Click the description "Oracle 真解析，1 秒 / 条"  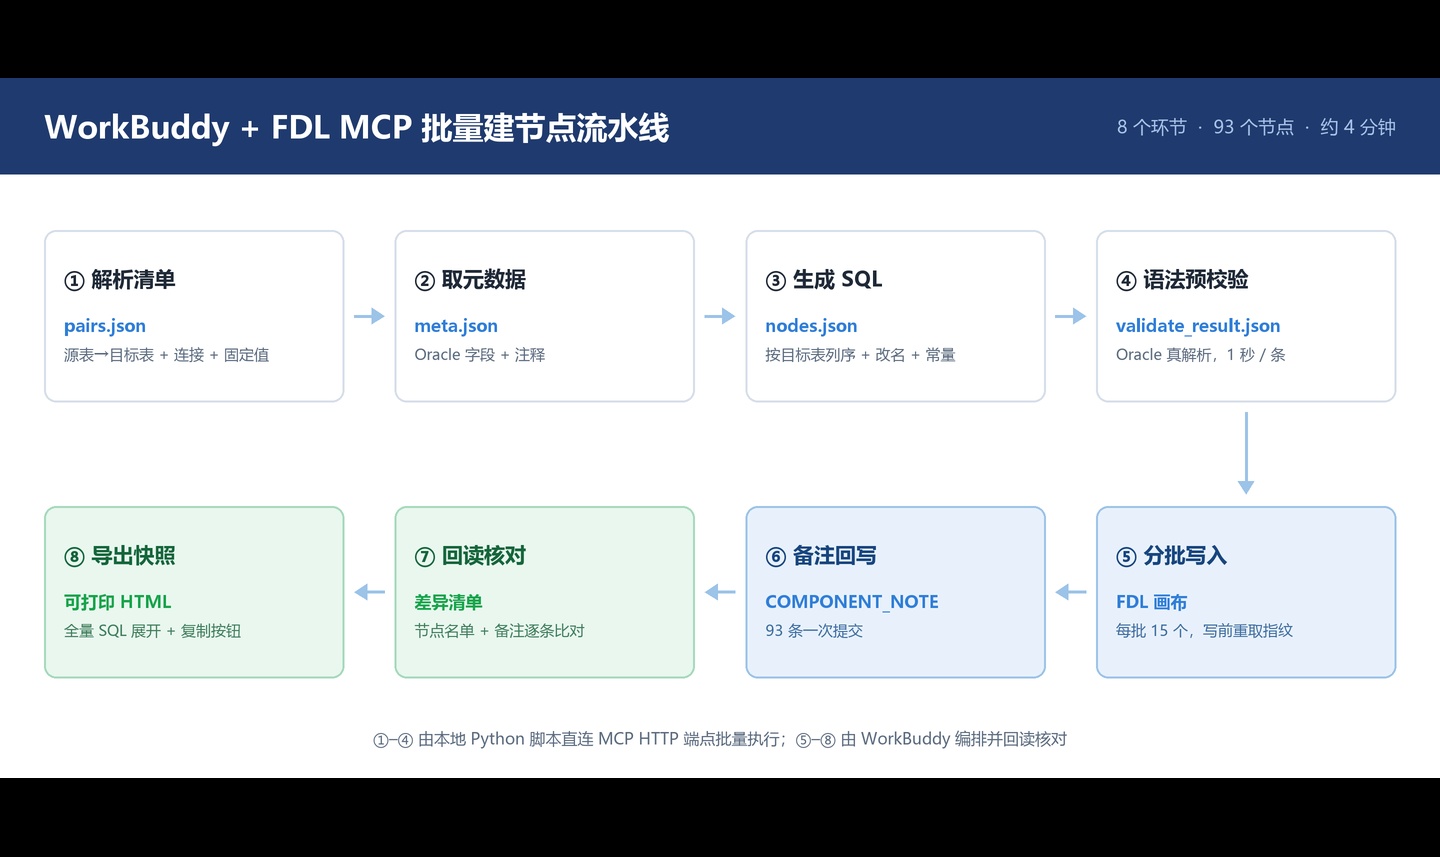coord(1201,355)
